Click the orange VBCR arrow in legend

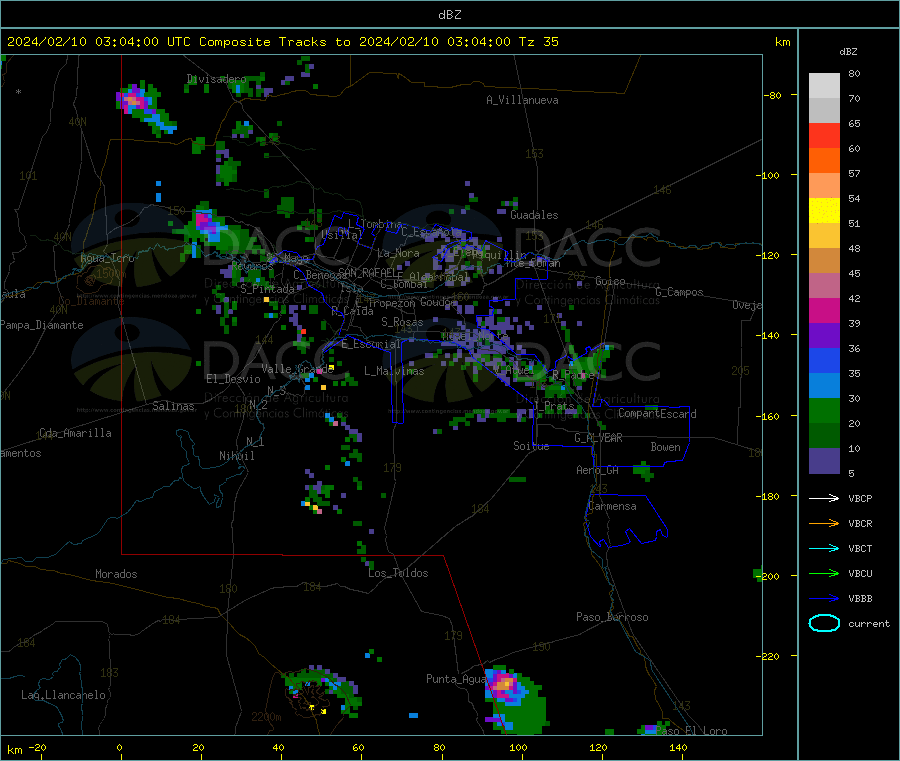824,523
